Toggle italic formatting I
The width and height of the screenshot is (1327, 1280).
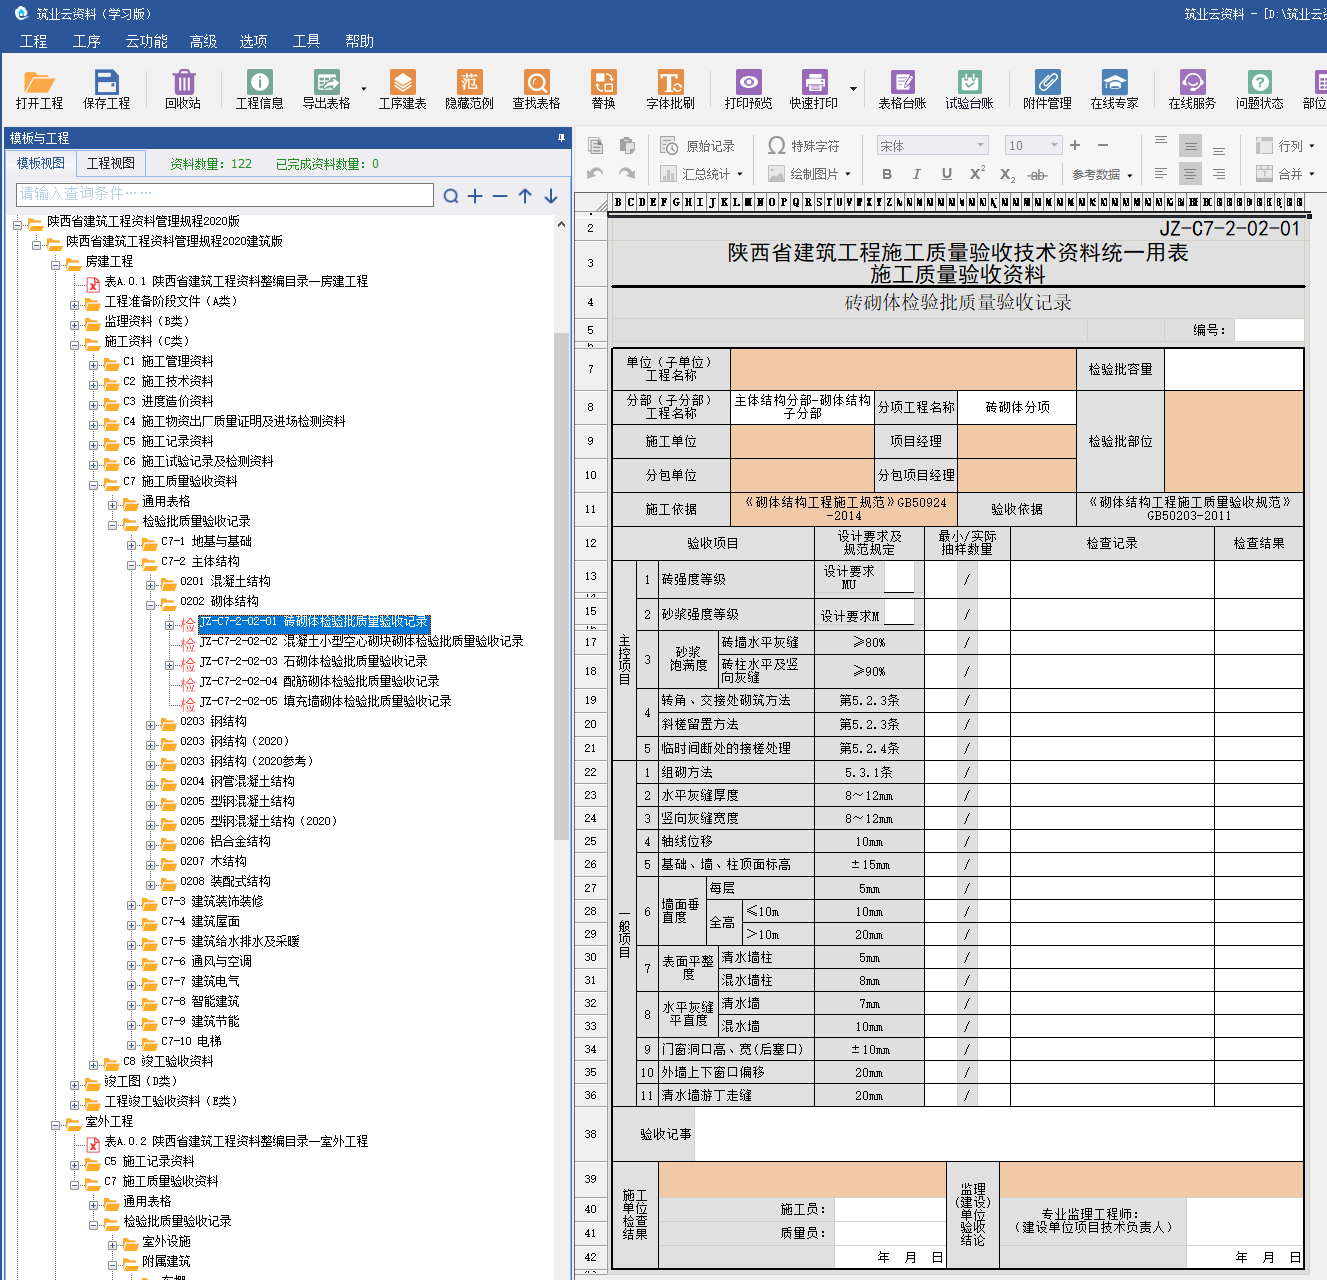[x=916, y=174]
